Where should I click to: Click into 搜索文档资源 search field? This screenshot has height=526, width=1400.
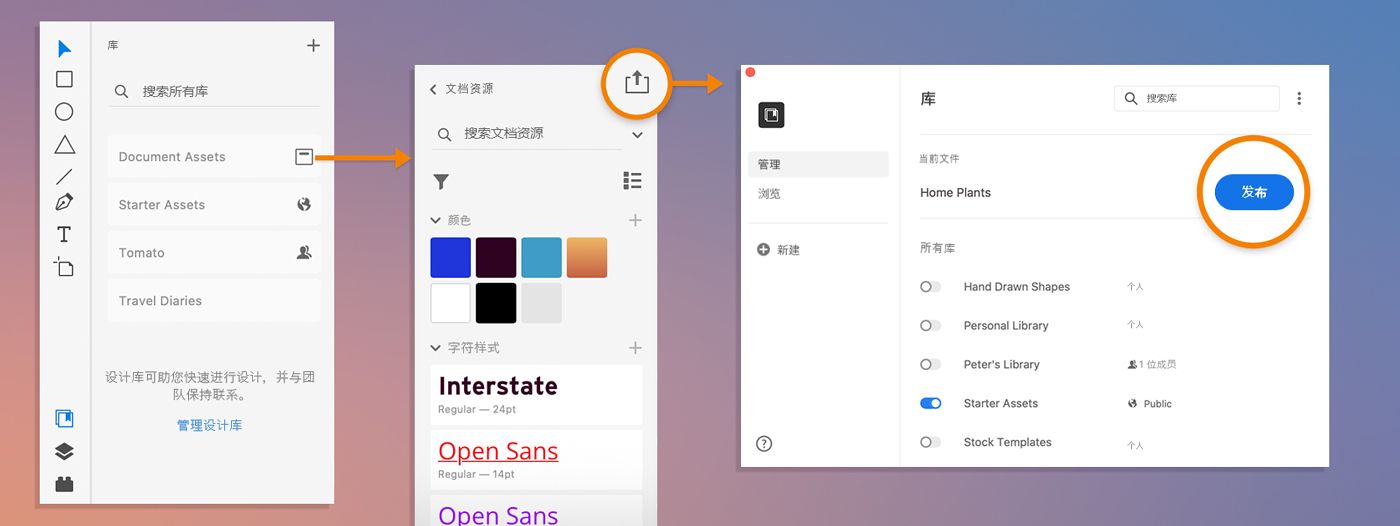click(526, 134)
